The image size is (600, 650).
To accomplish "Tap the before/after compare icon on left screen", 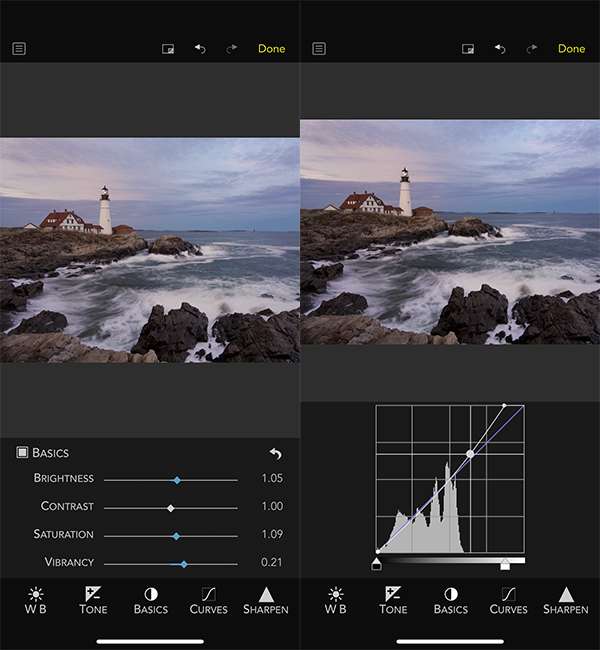I will (x=168, y=49).
